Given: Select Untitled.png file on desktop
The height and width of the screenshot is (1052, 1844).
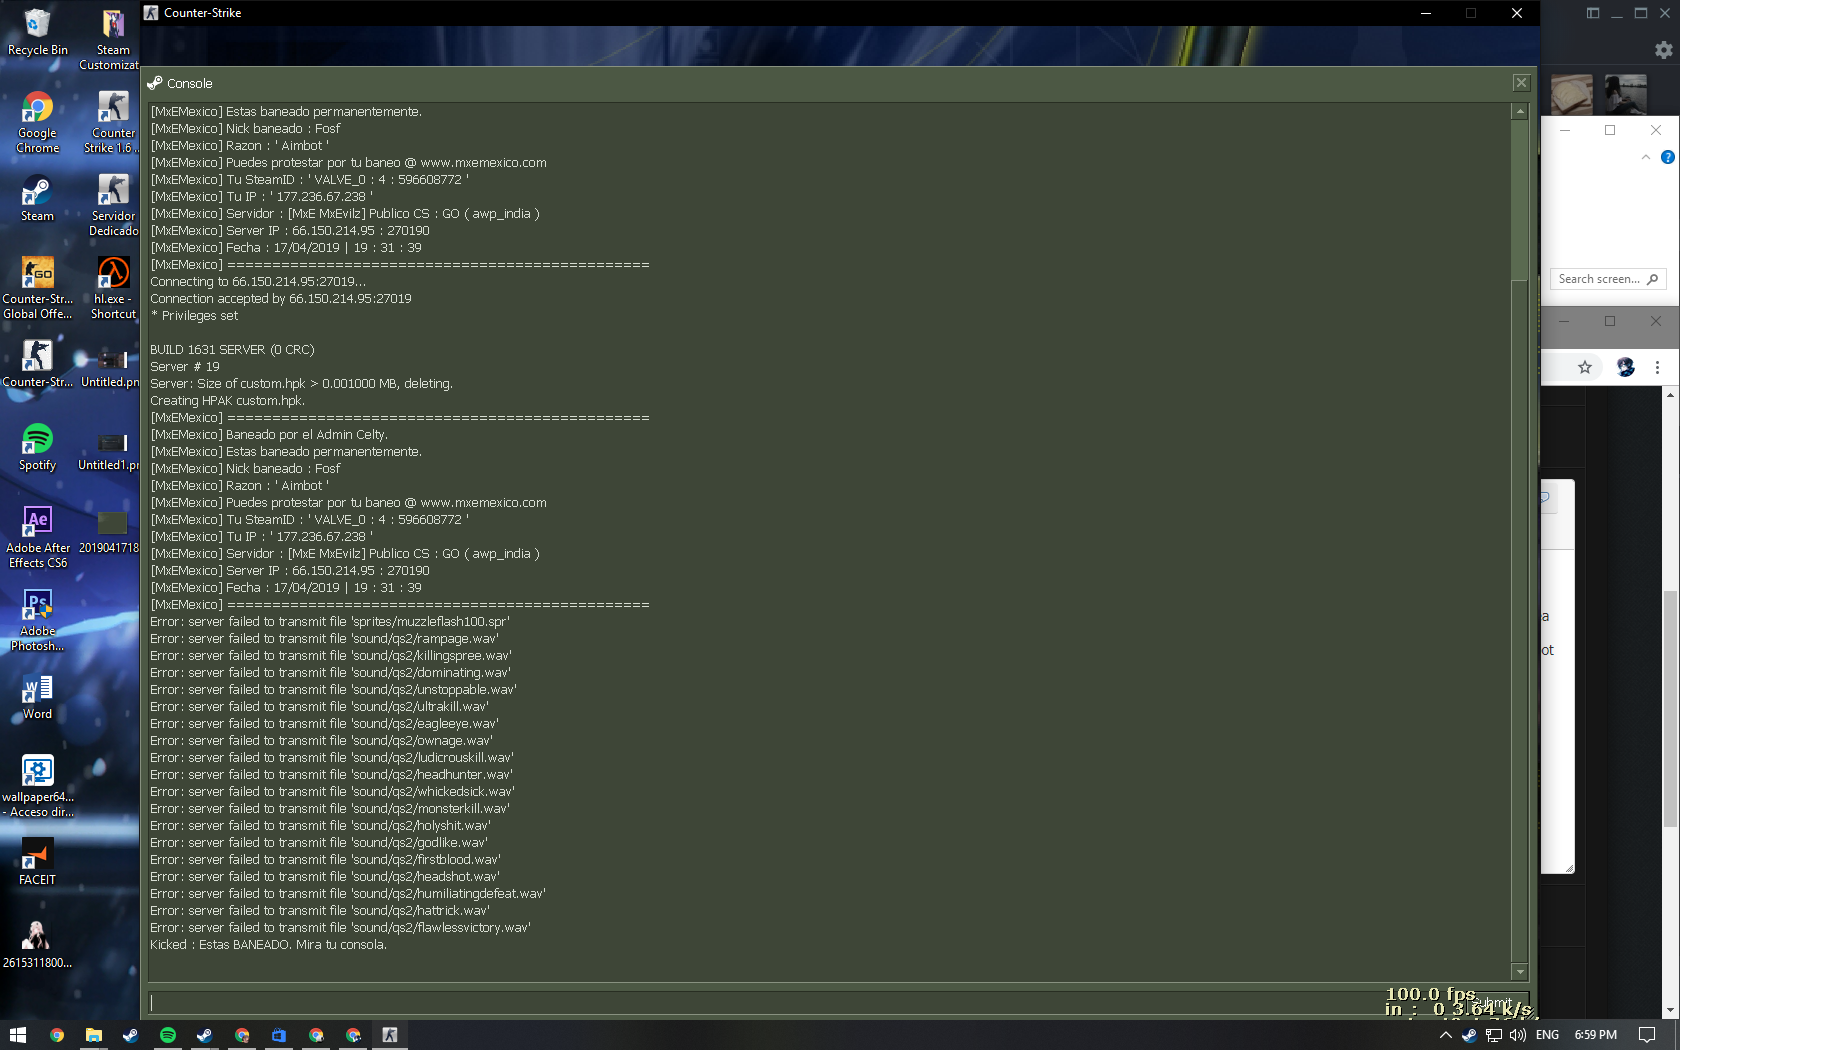Looking at the screenshot, I should (x=112, y=367).
